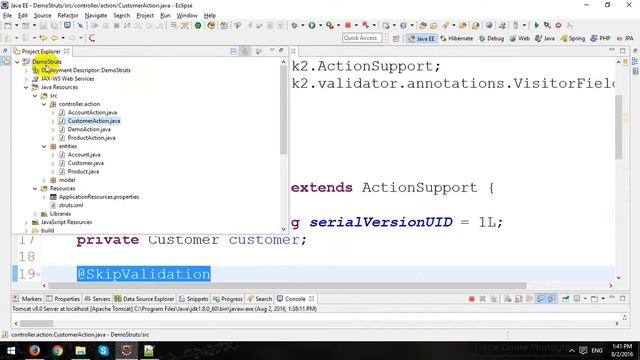Click the green resume play icon in top toolbar
Viewport: 640px width, 360px height.
[536, 25]
